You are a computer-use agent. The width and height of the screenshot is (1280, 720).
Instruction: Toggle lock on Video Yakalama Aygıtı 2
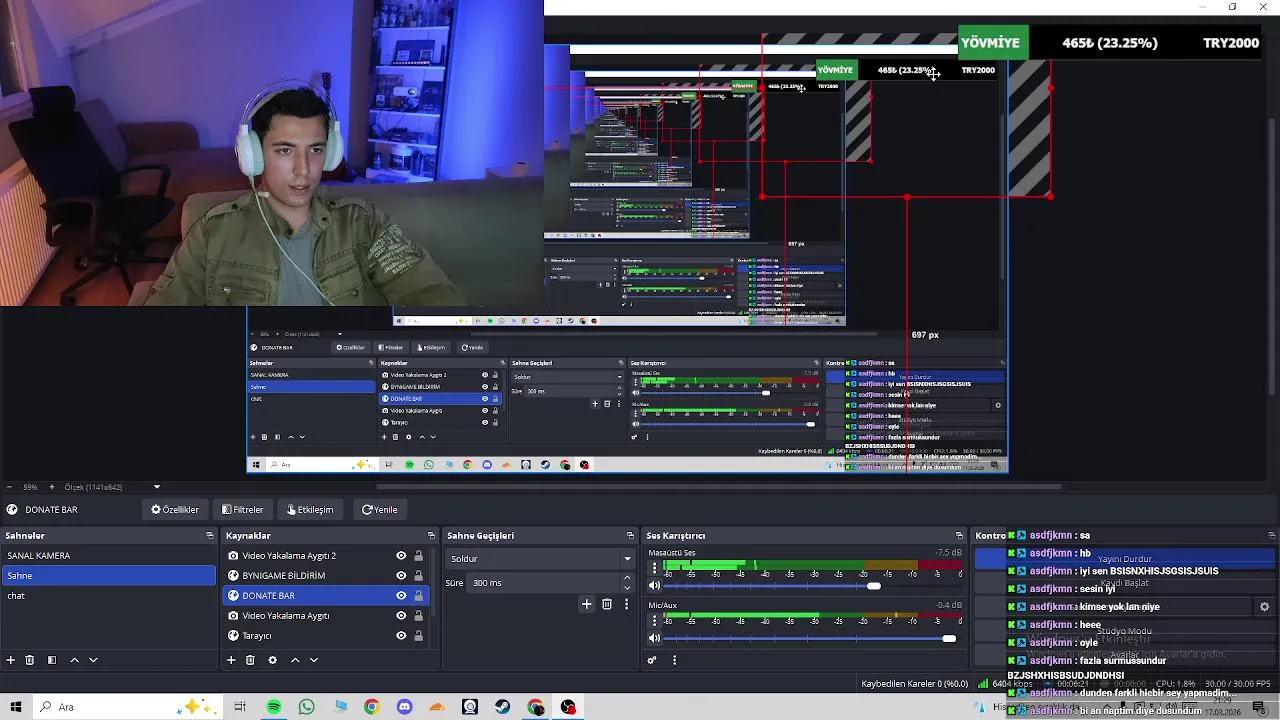[x=419, y=555]
